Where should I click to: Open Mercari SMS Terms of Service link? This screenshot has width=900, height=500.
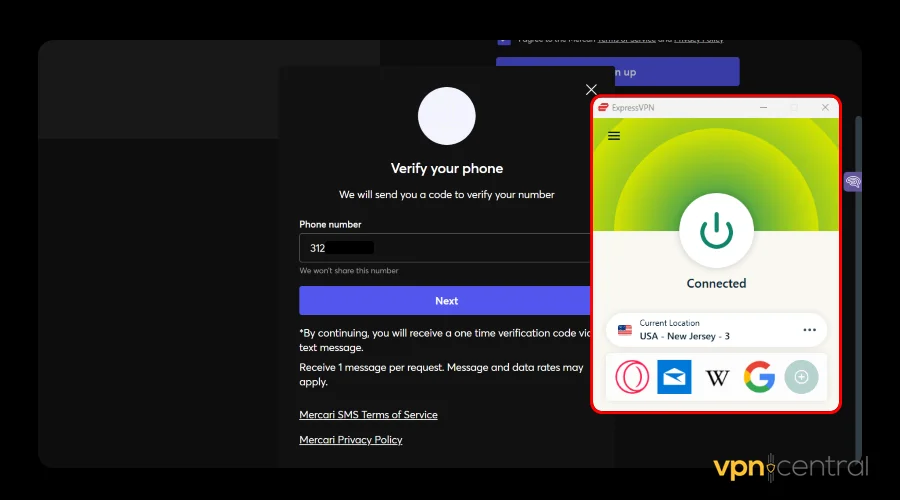368,414
